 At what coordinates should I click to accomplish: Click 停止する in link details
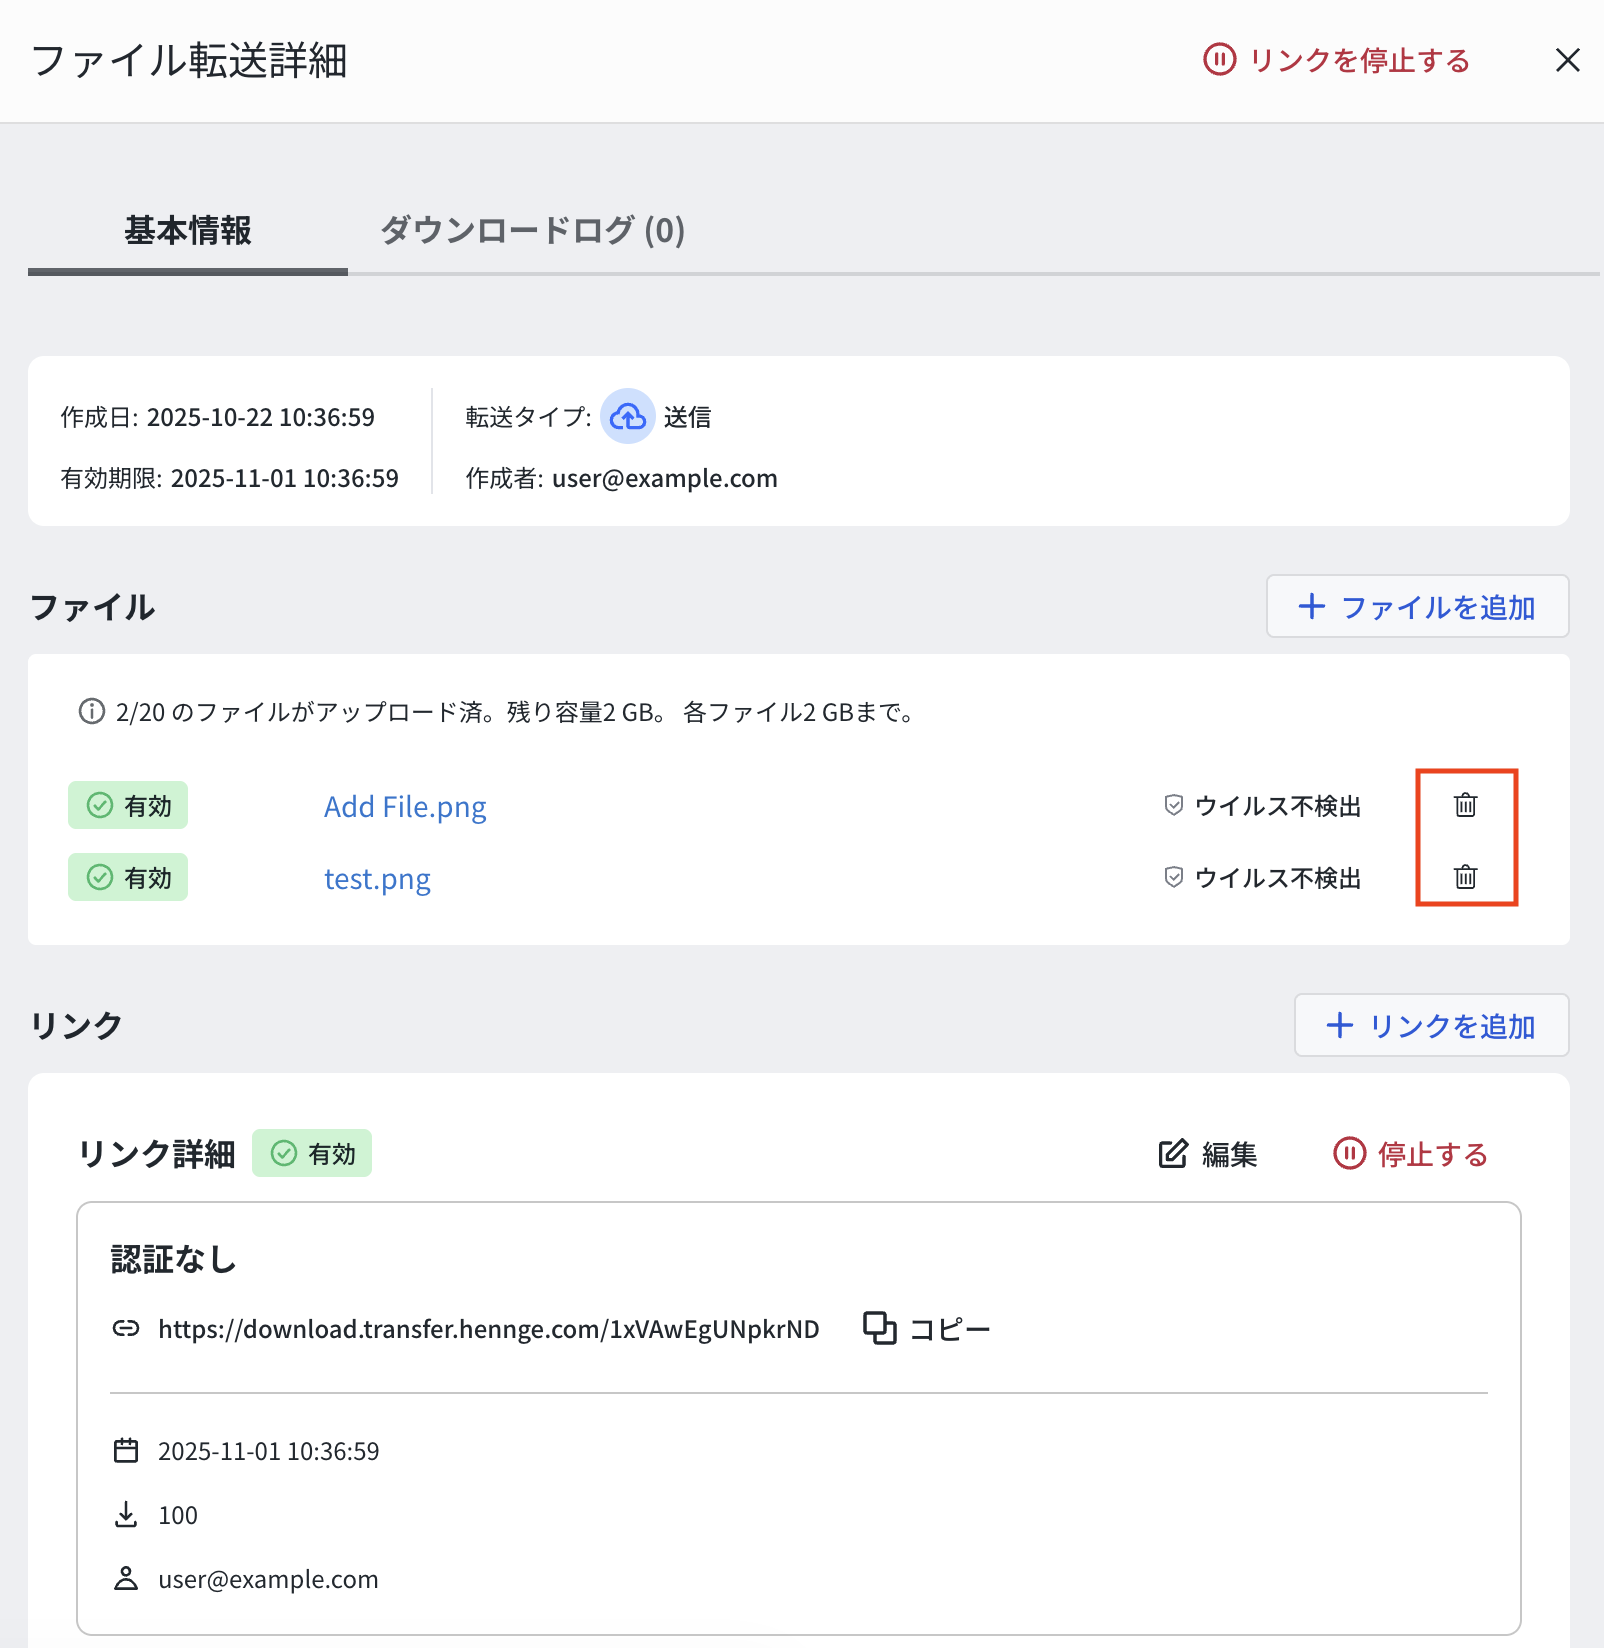tap(1410, 1154)
